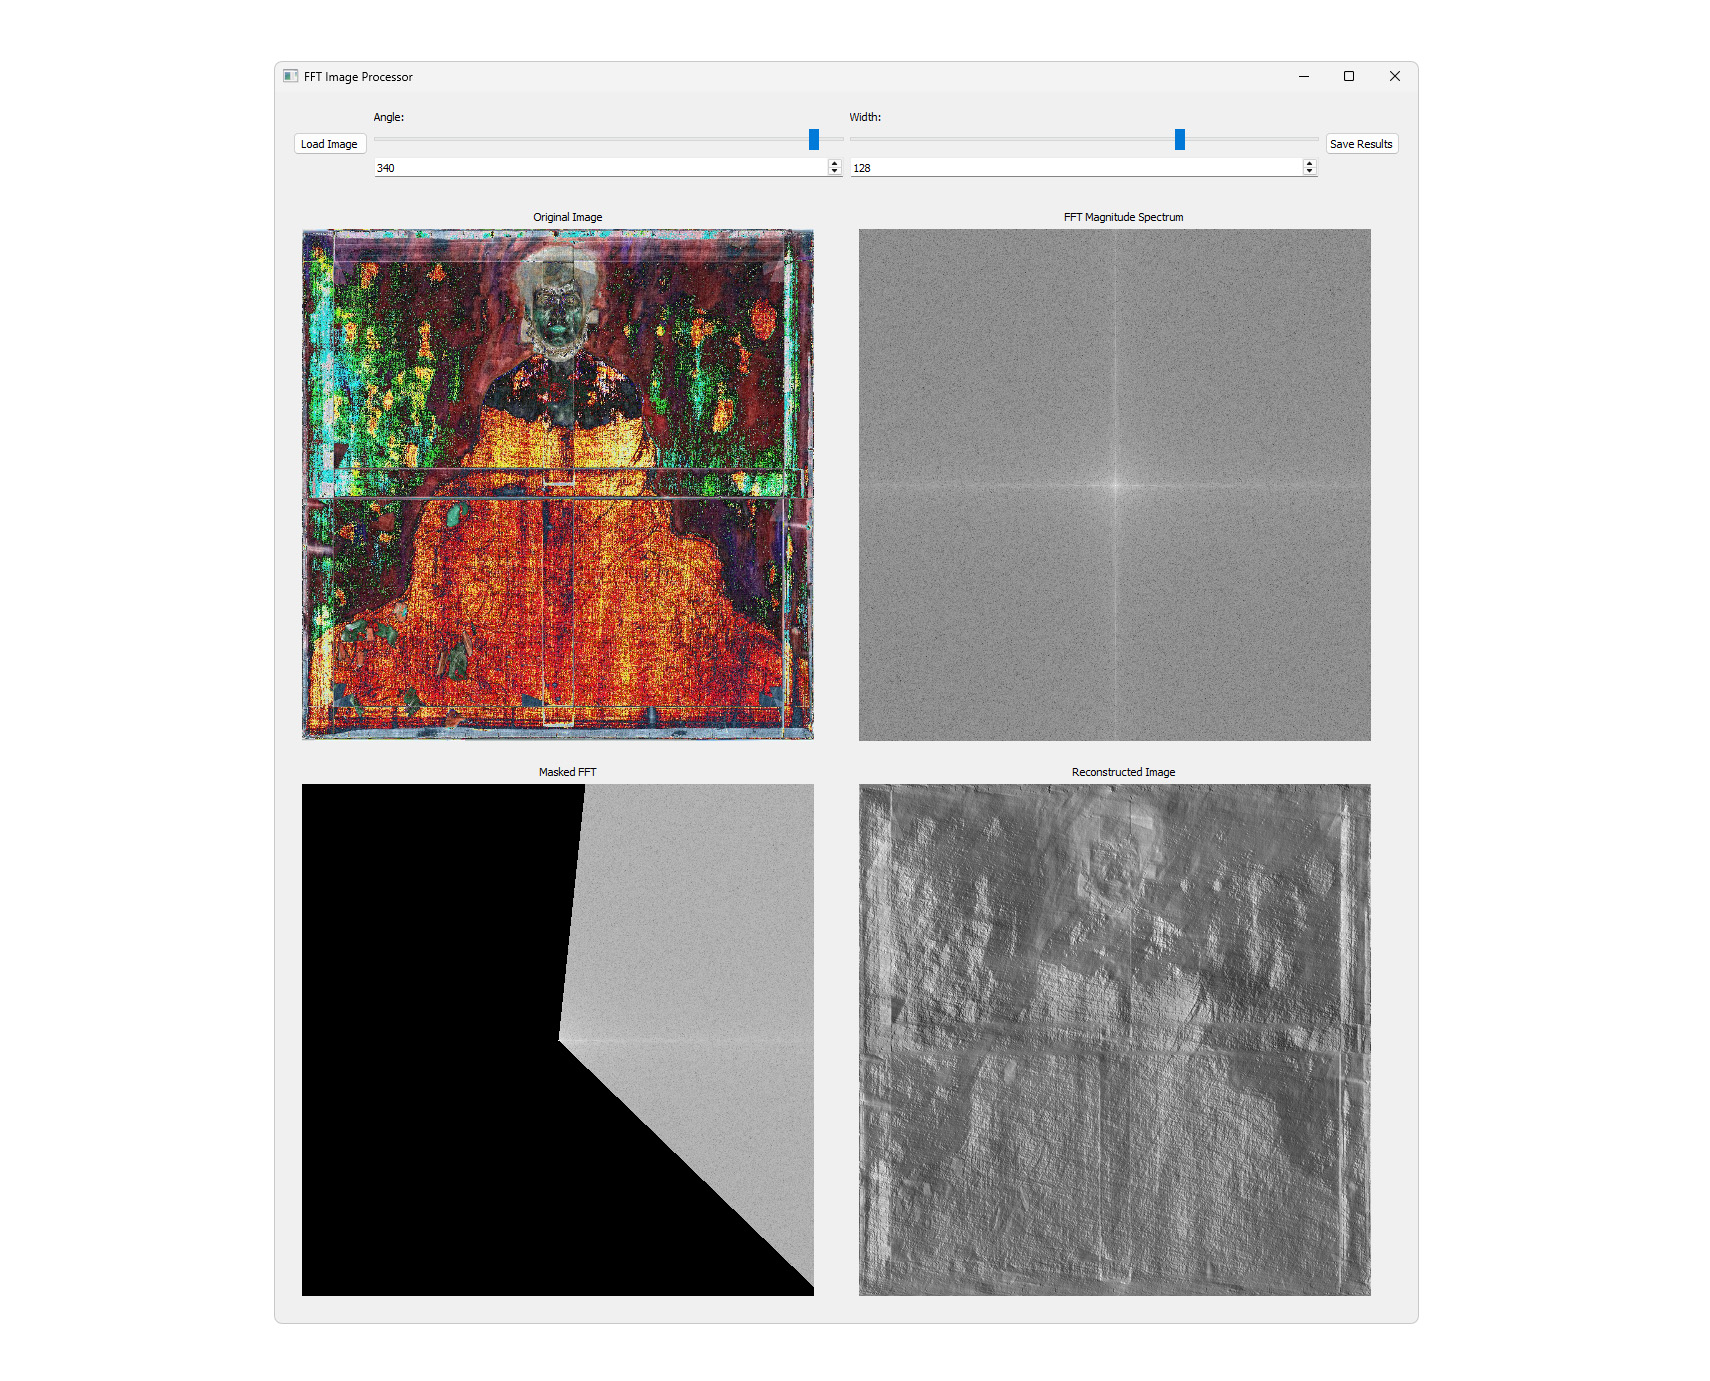
Task: Select the Masked FFT preview
Action: [557, 1040]
